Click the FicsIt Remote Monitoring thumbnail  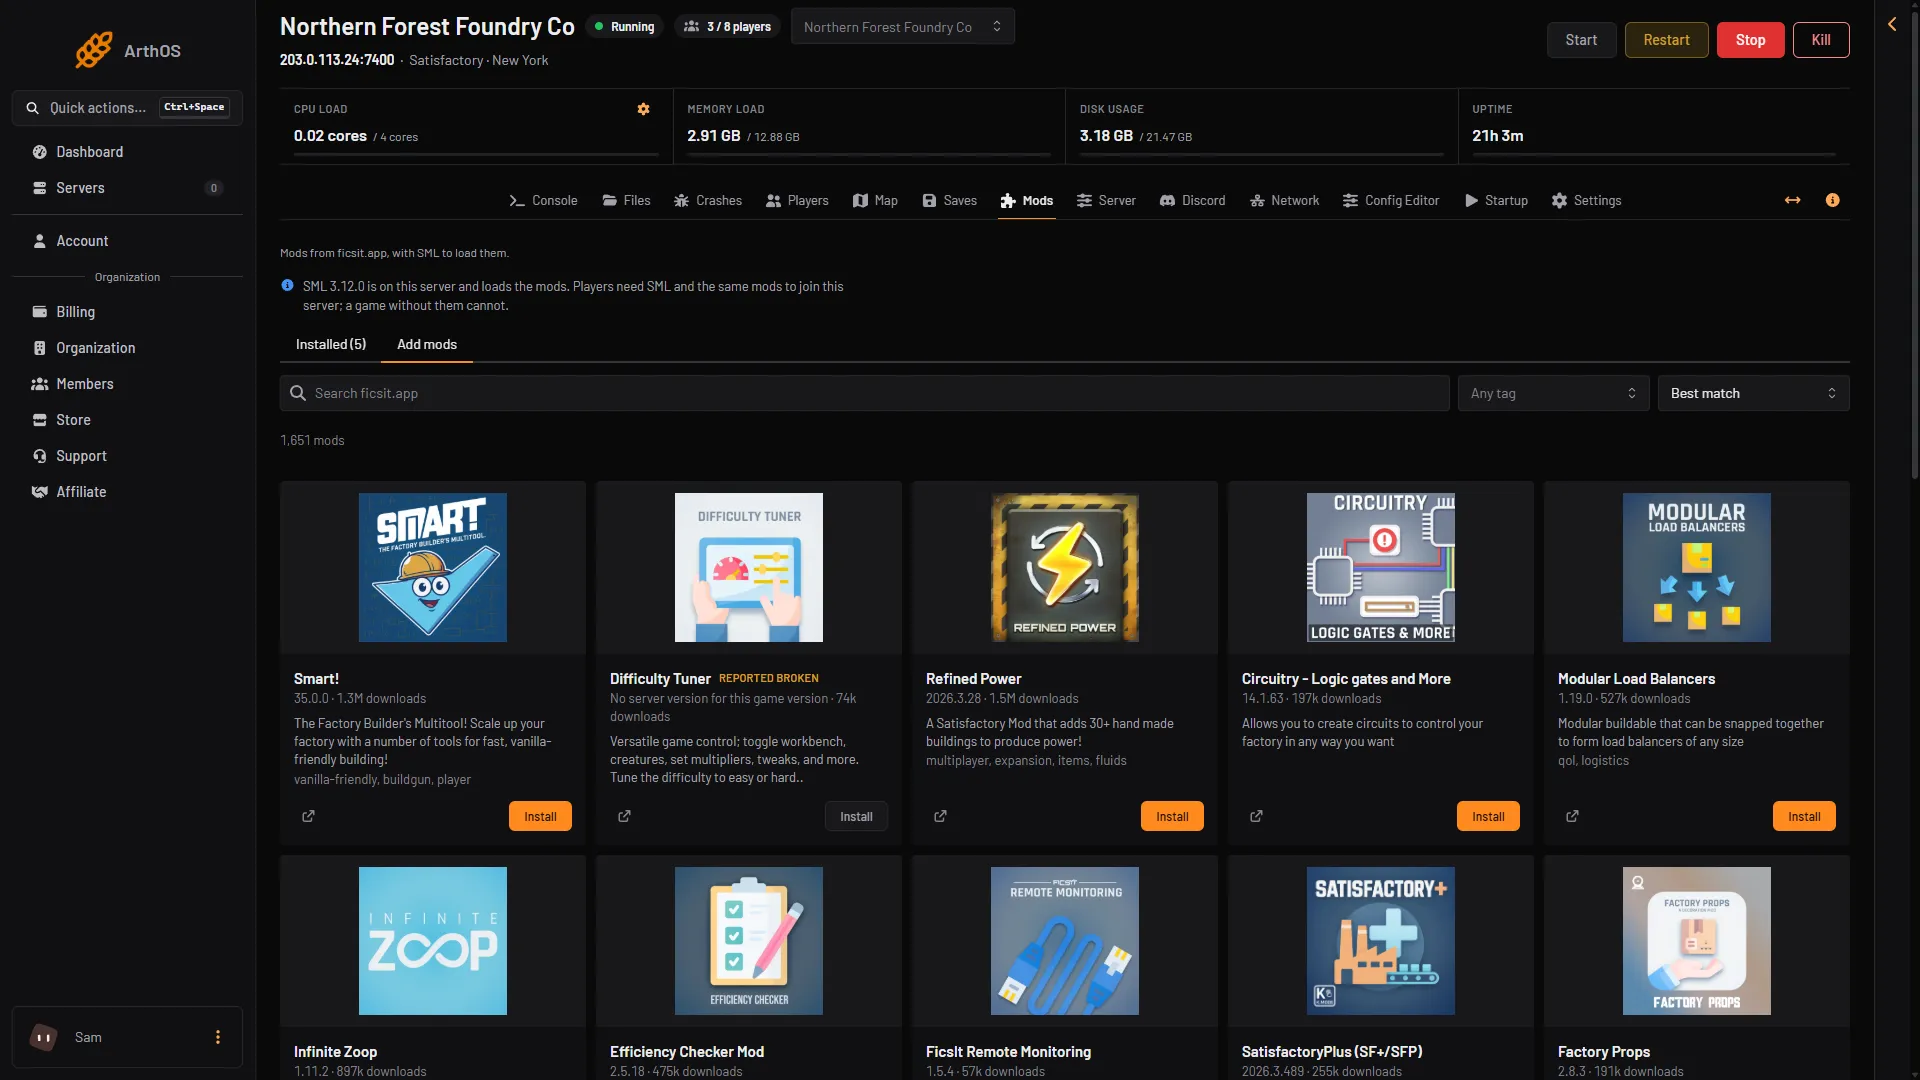[1065, 941]
